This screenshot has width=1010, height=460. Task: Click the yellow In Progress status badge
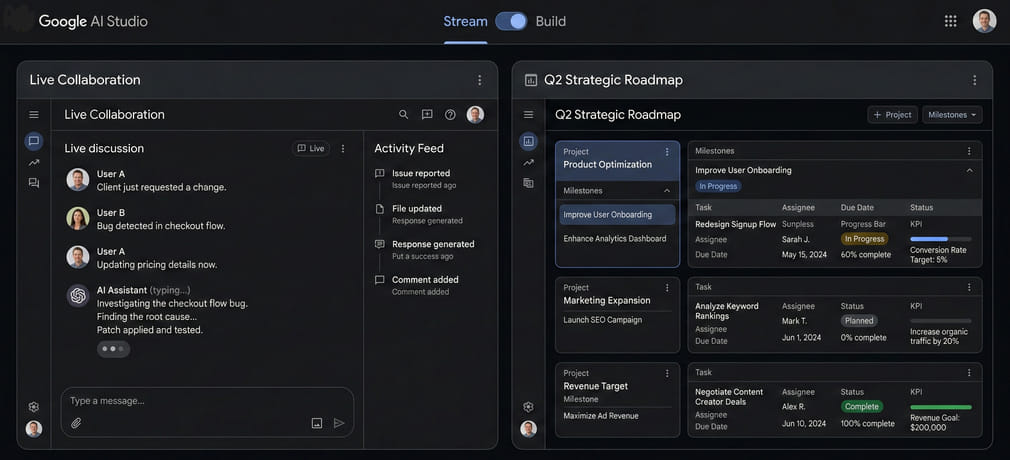[864, 238]
